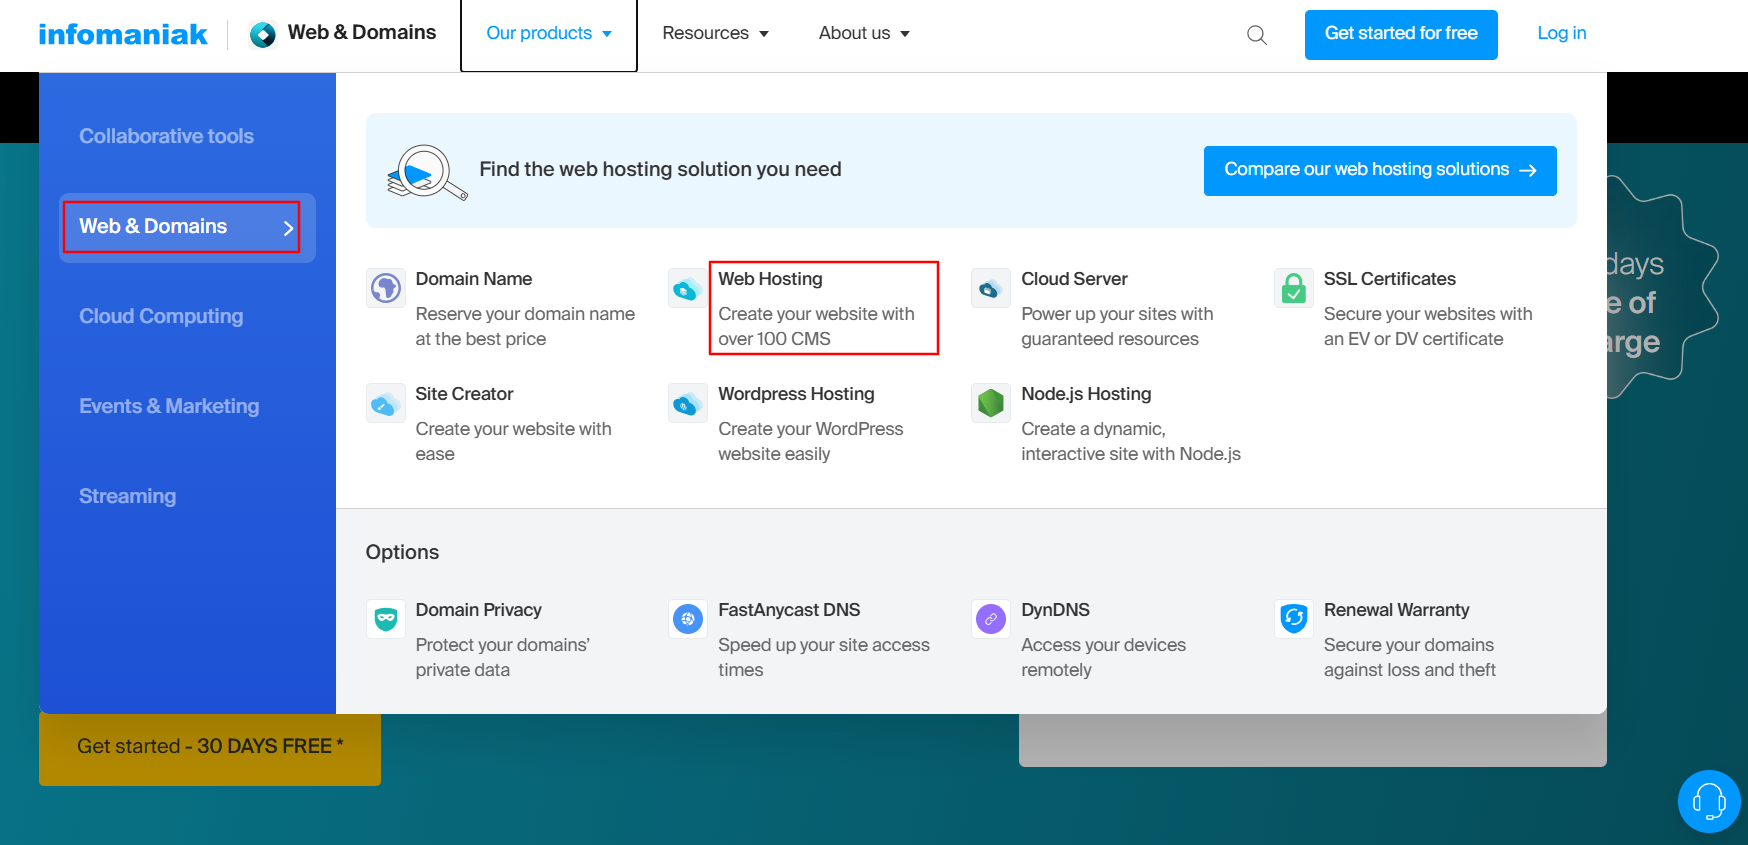Click Compare our web hosting solutions button
Image resolution: width=1748 pixels, height=845 pixels.
(x=1380, y=171)
